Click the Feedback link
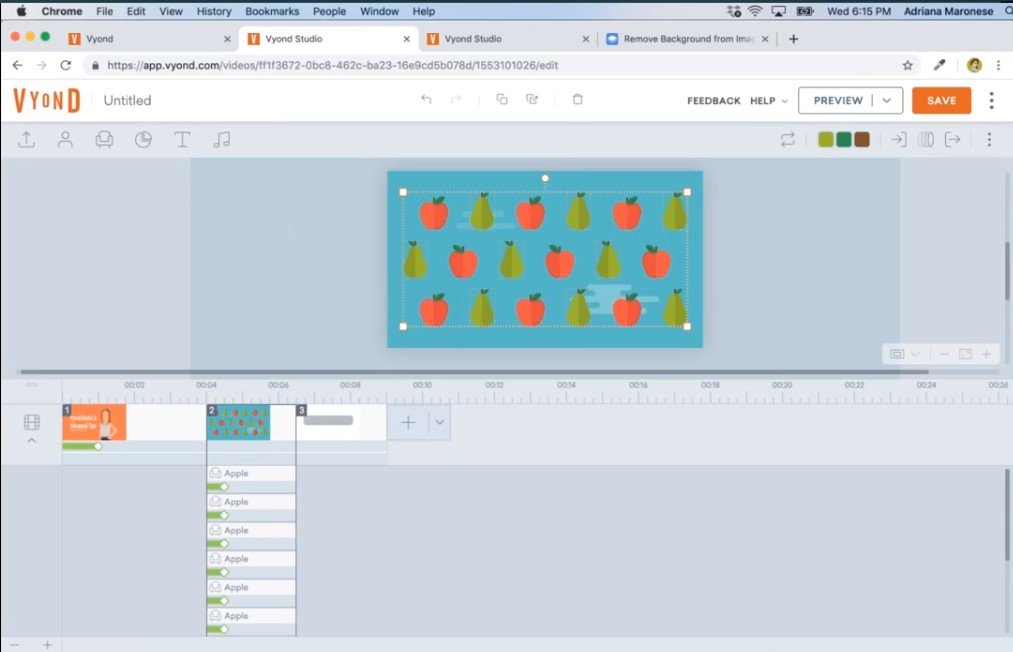Viewport: 1013px width, 652px height. click(x=713, y=101)
